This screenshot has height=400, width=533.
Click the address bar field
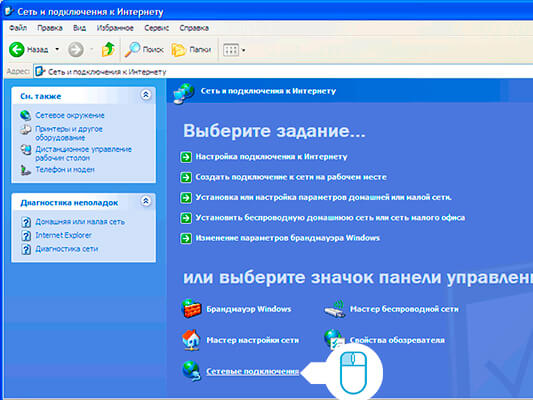pos(283,71)
